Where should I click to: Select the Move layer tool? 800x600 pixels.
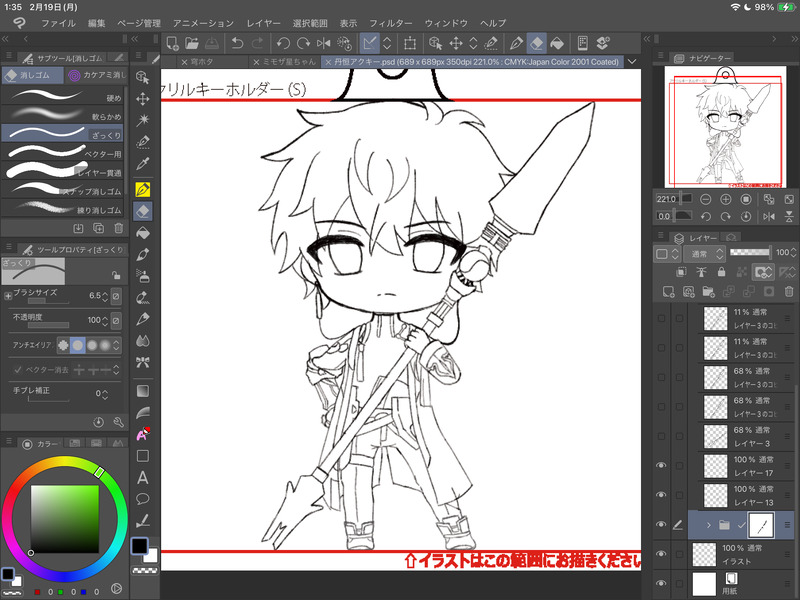[x=143, y=98]
